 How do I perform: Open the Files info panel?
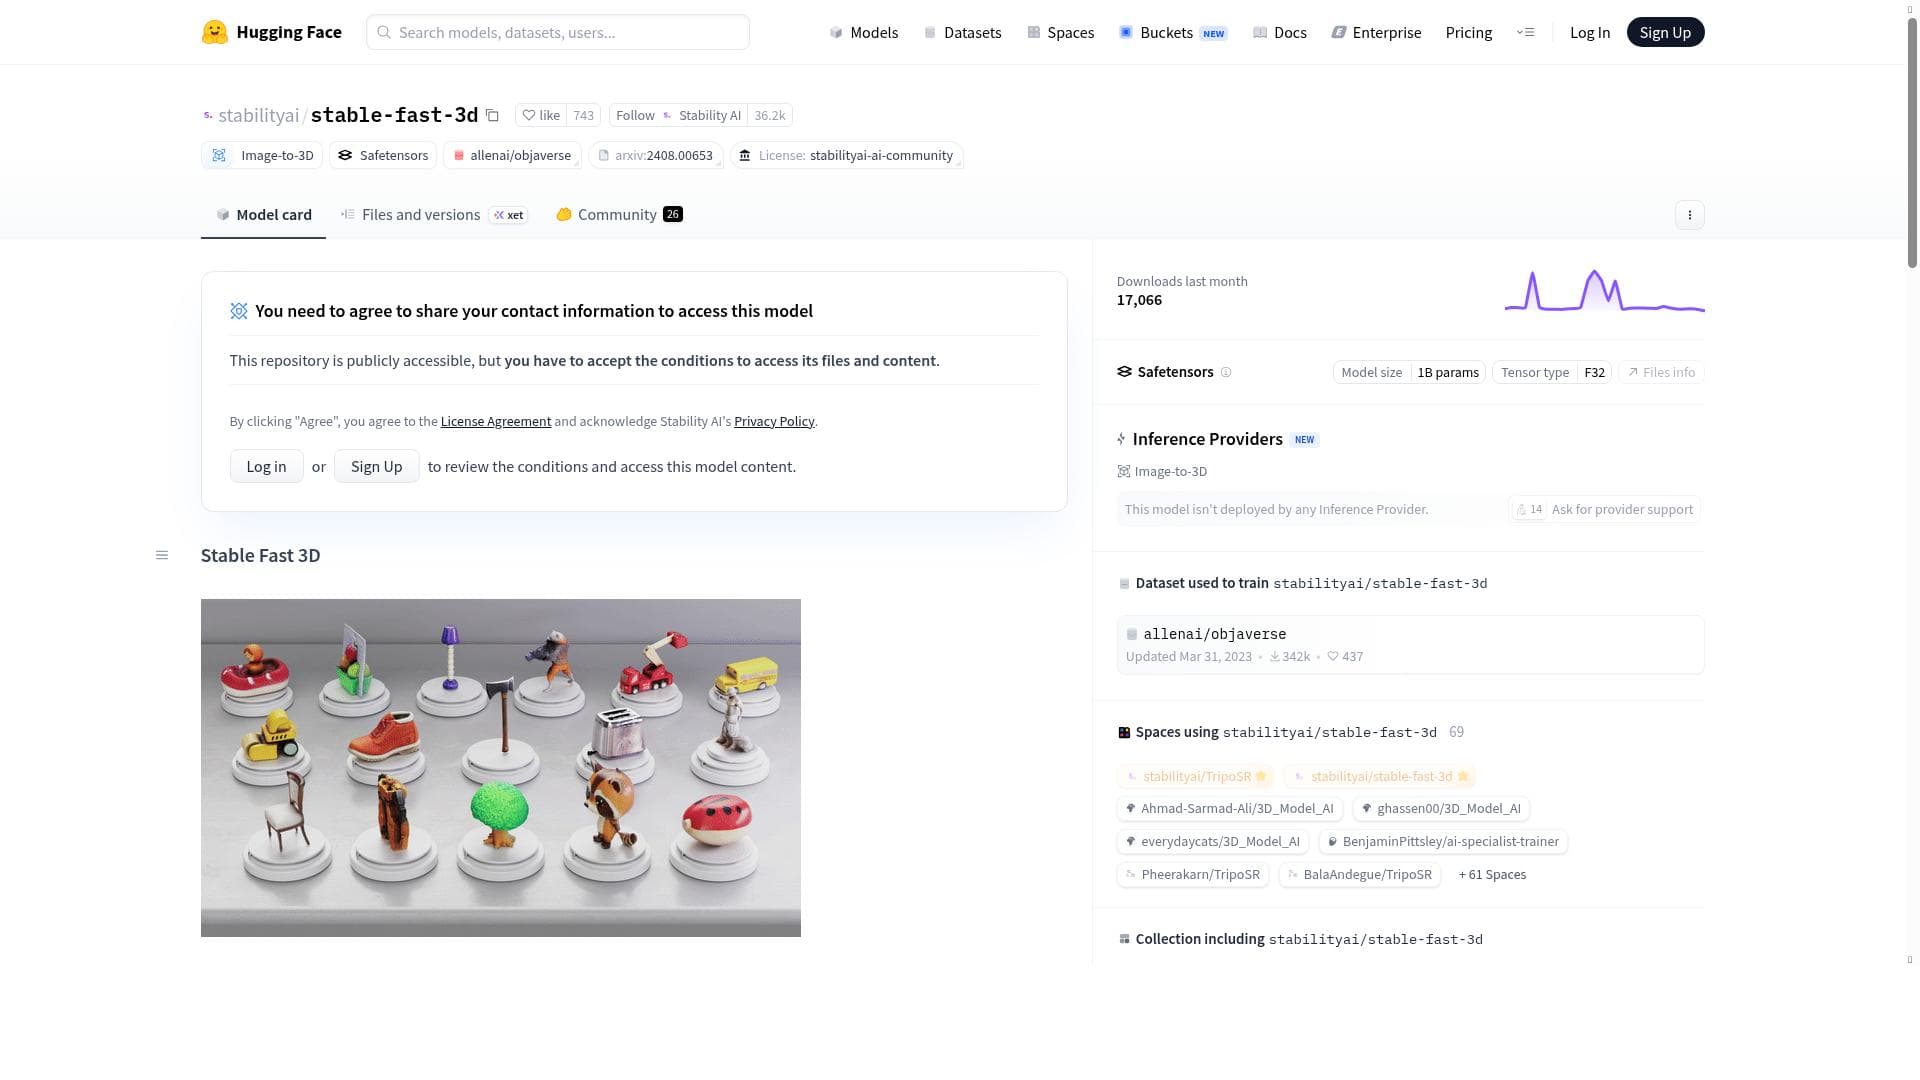(1660, 372)
